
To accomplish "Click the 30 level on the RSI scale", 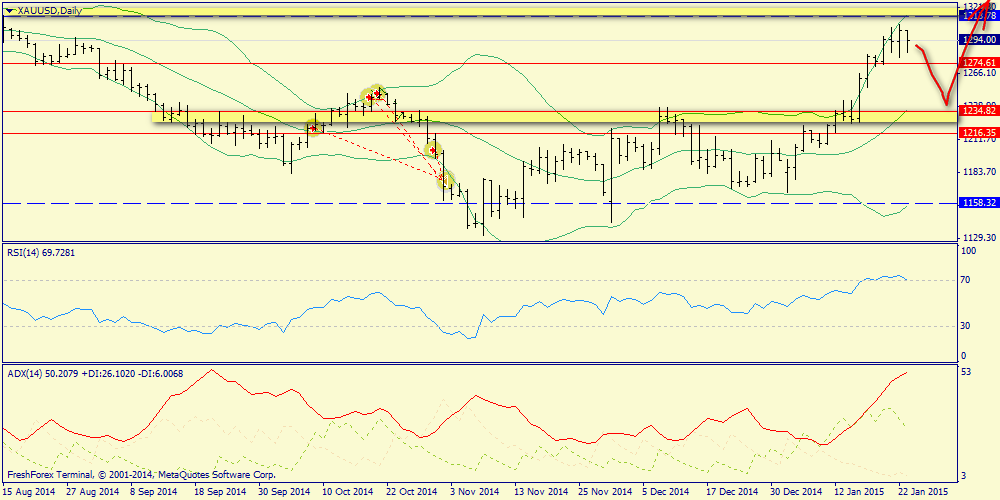I will pos(966,326).
